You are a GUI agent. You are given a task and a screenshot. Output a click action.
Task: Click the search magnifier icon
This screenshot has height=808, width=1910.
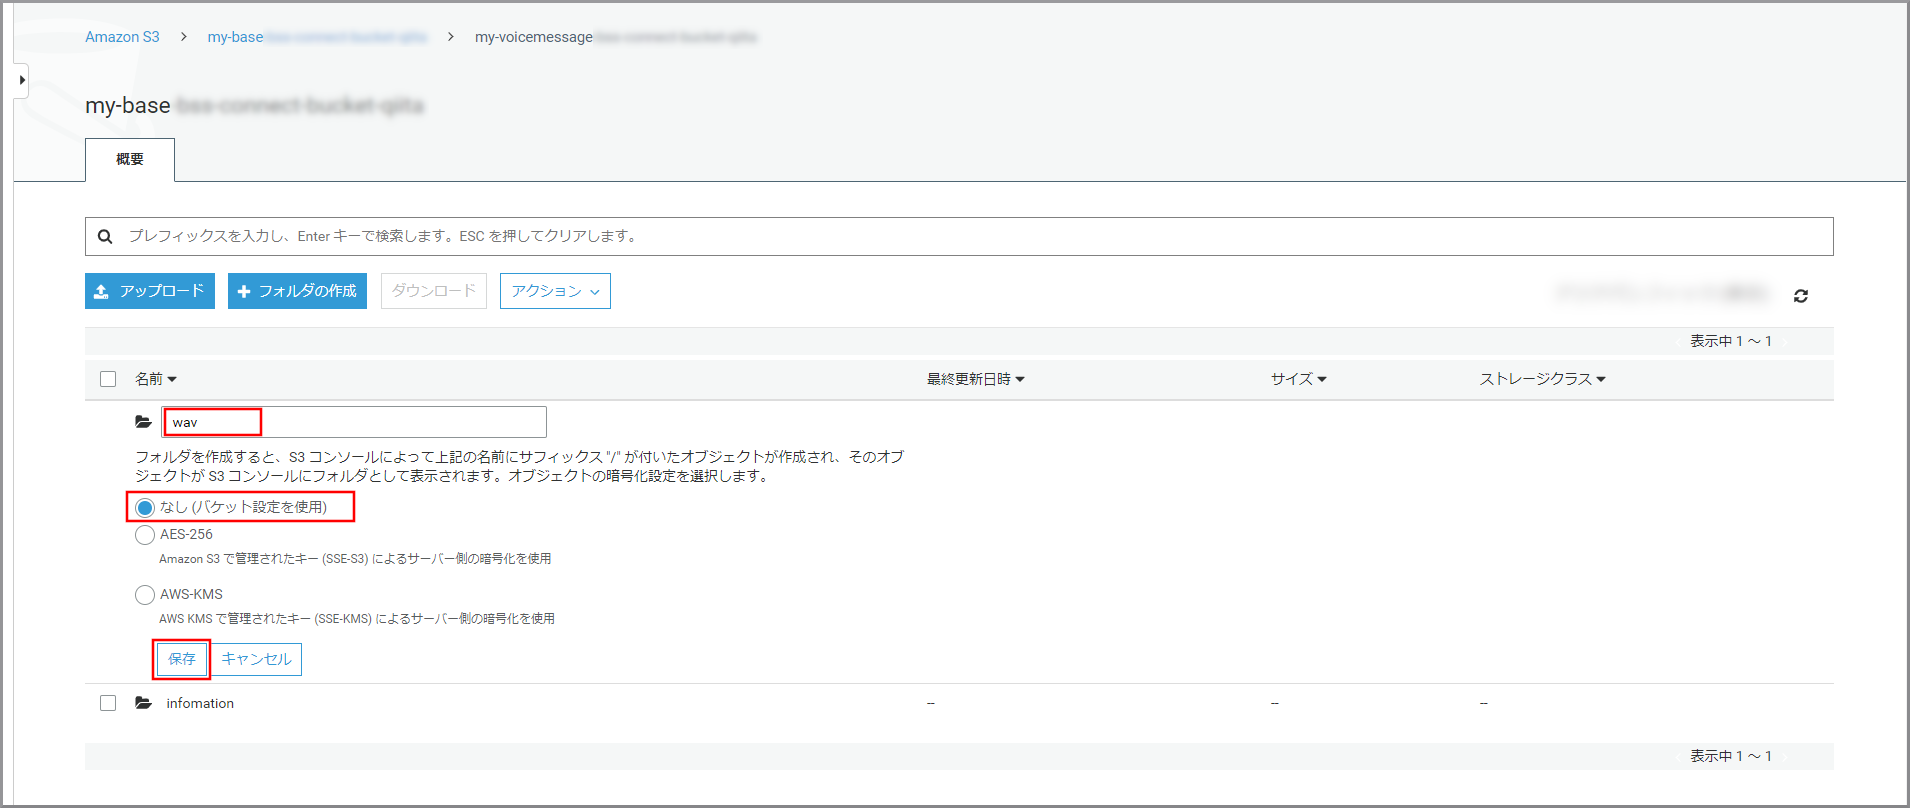[105, 237]
